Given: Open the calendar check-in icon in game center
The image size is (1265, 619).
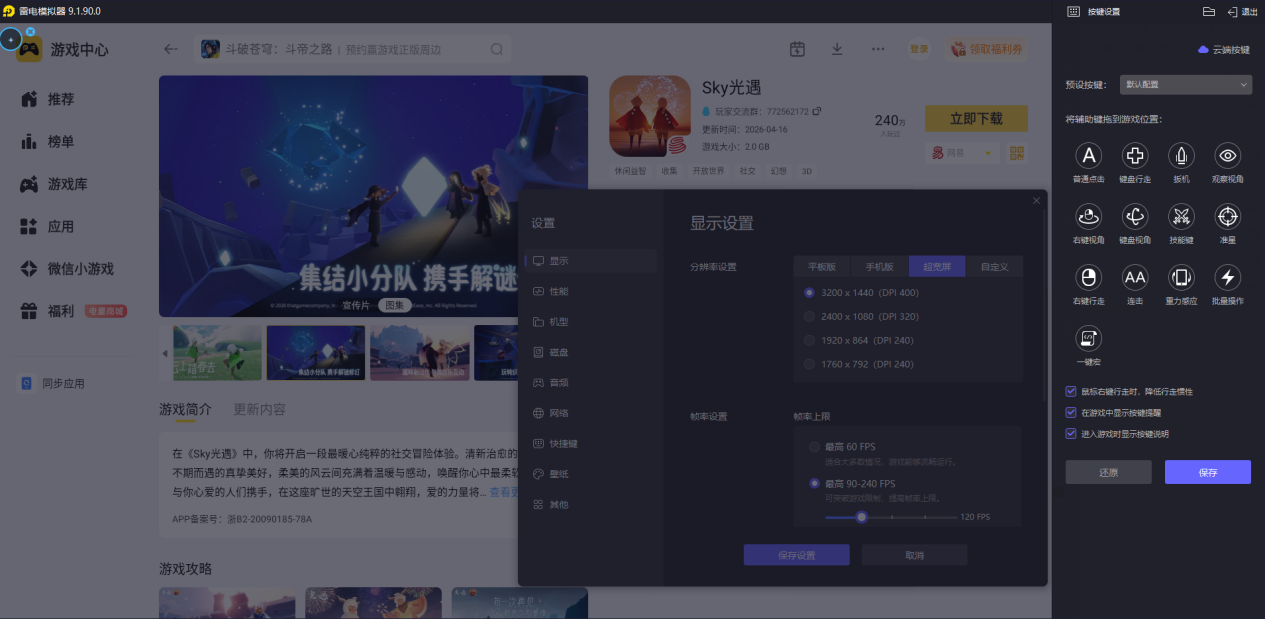Looking at the screenshot, I should pyautogui.click(x=797, y=49).
